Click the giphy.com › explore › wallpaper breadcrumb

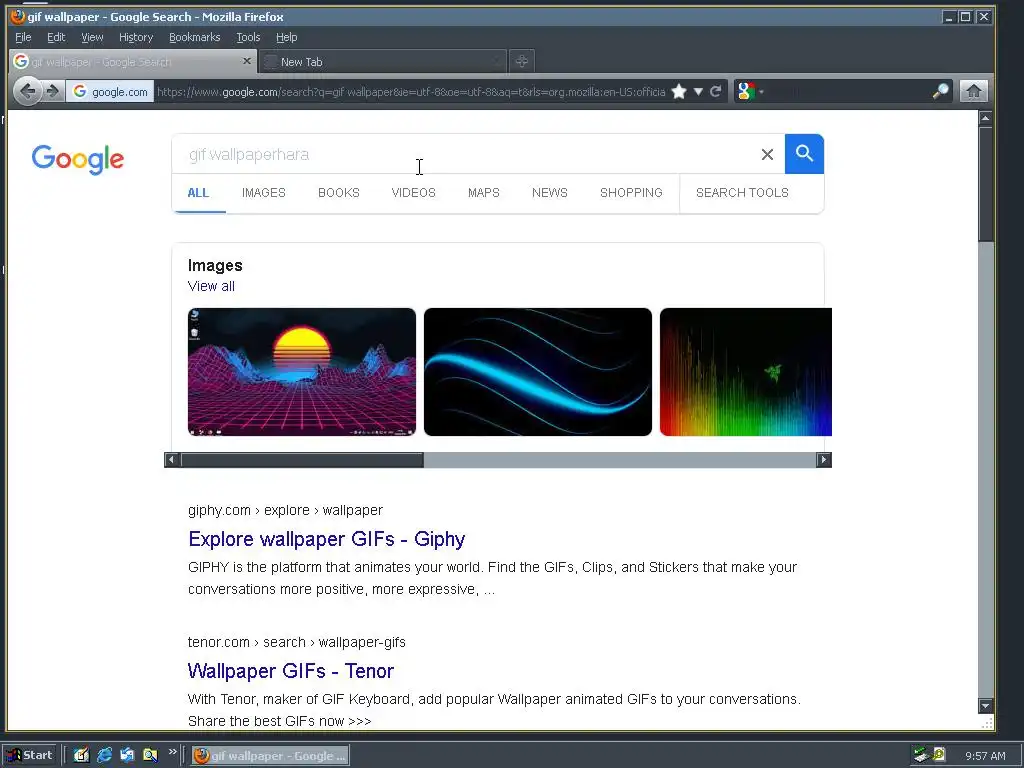(x=285, y=510)
